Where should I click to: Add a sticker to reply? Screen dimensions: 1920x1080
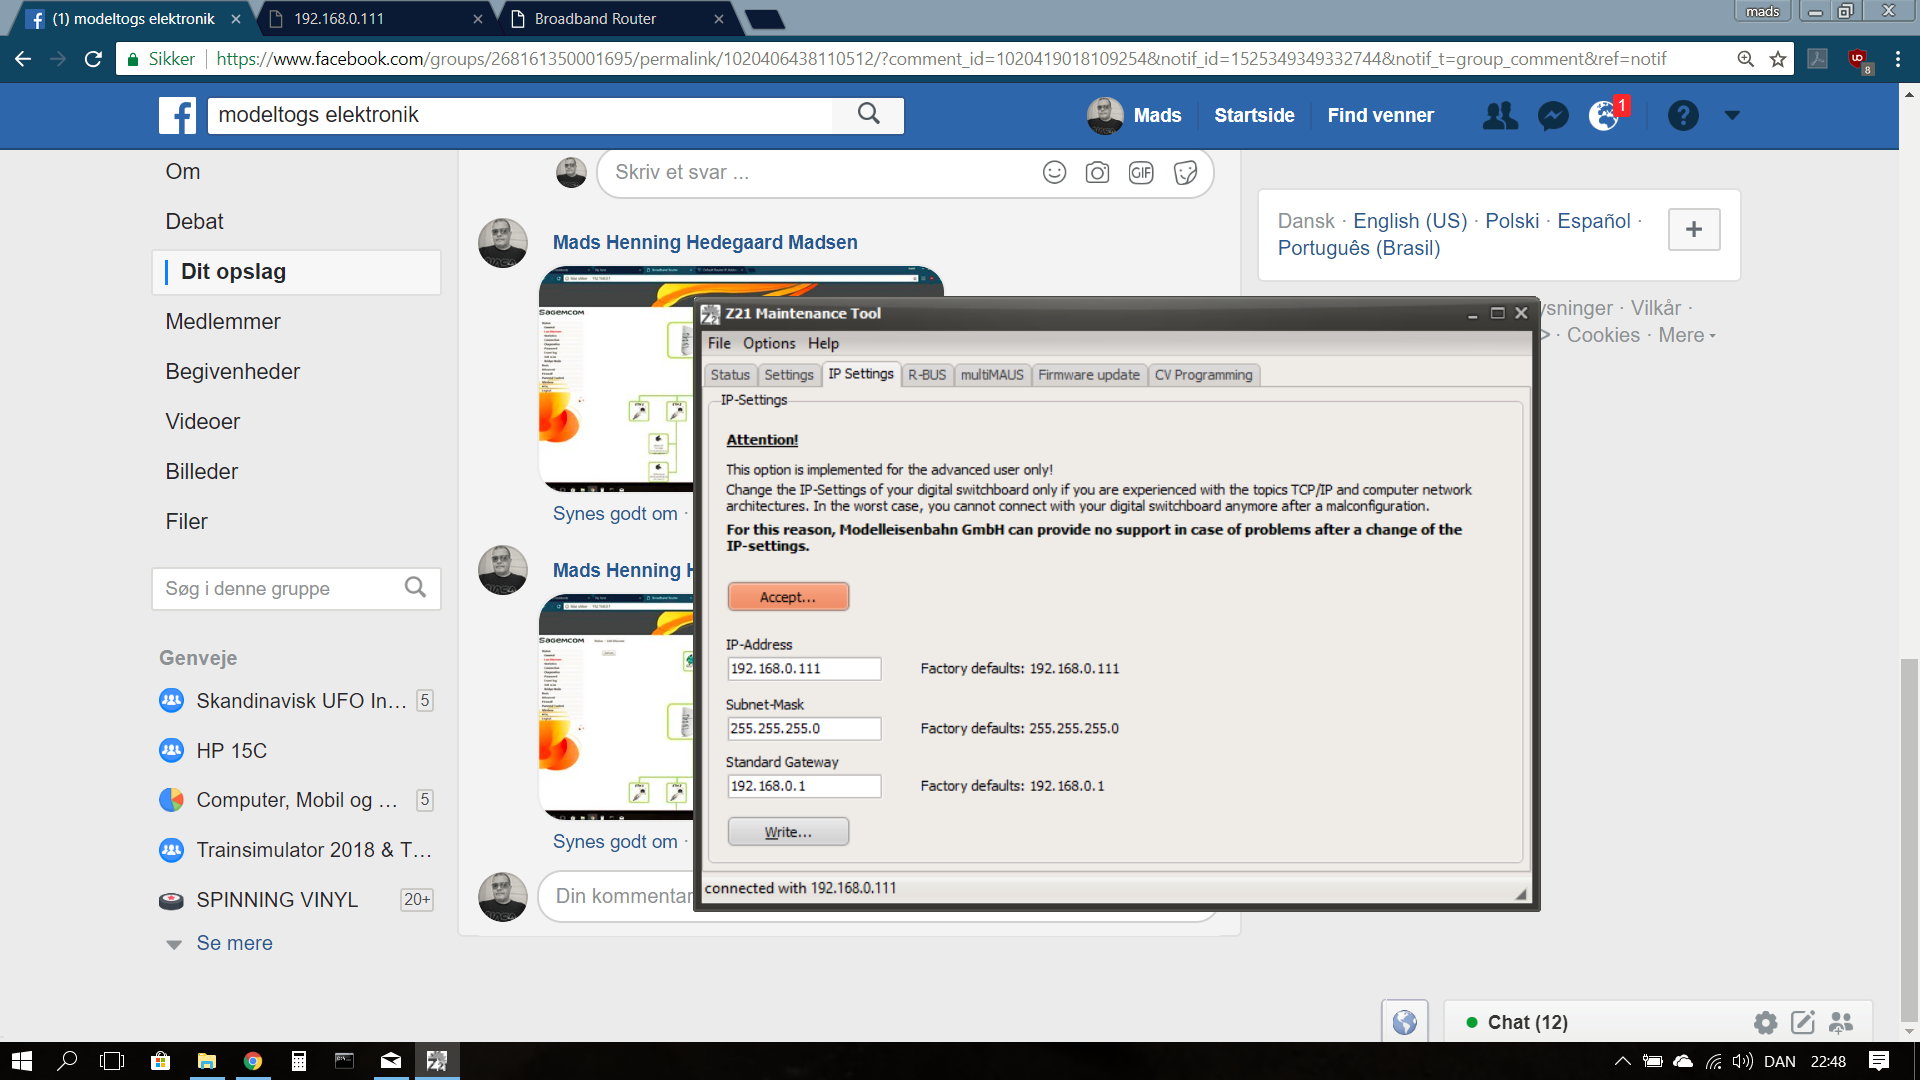(x=1185, y=172)
